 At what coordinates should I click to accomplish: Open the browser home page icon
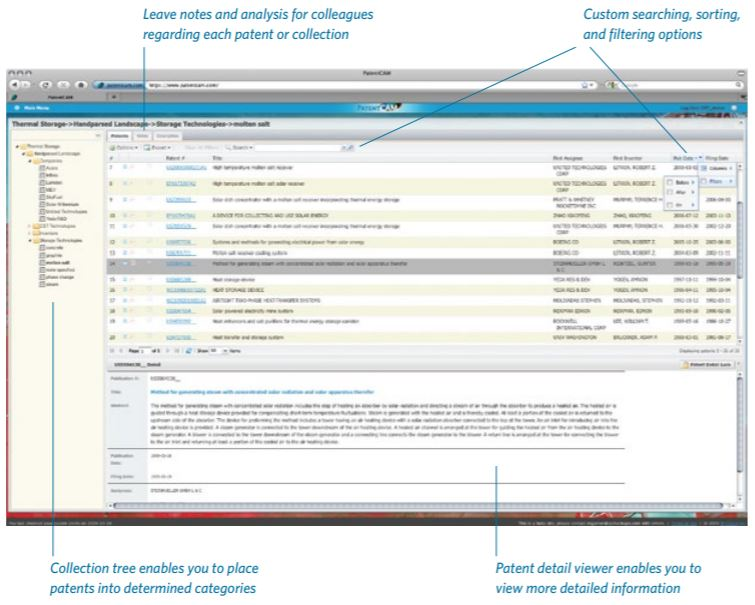[81, 85]
